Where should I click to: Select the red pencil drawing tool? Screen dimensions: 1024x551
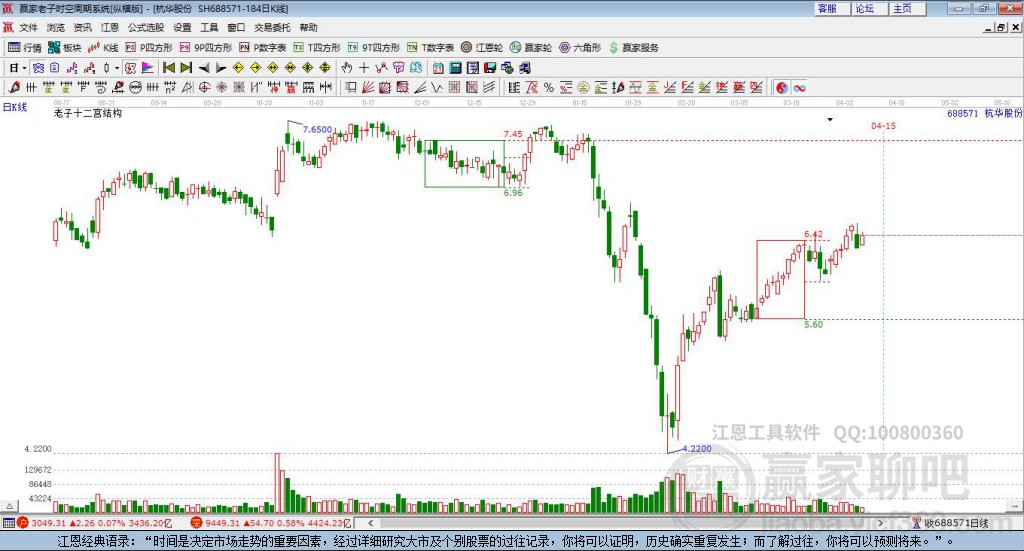click(14, 87)
